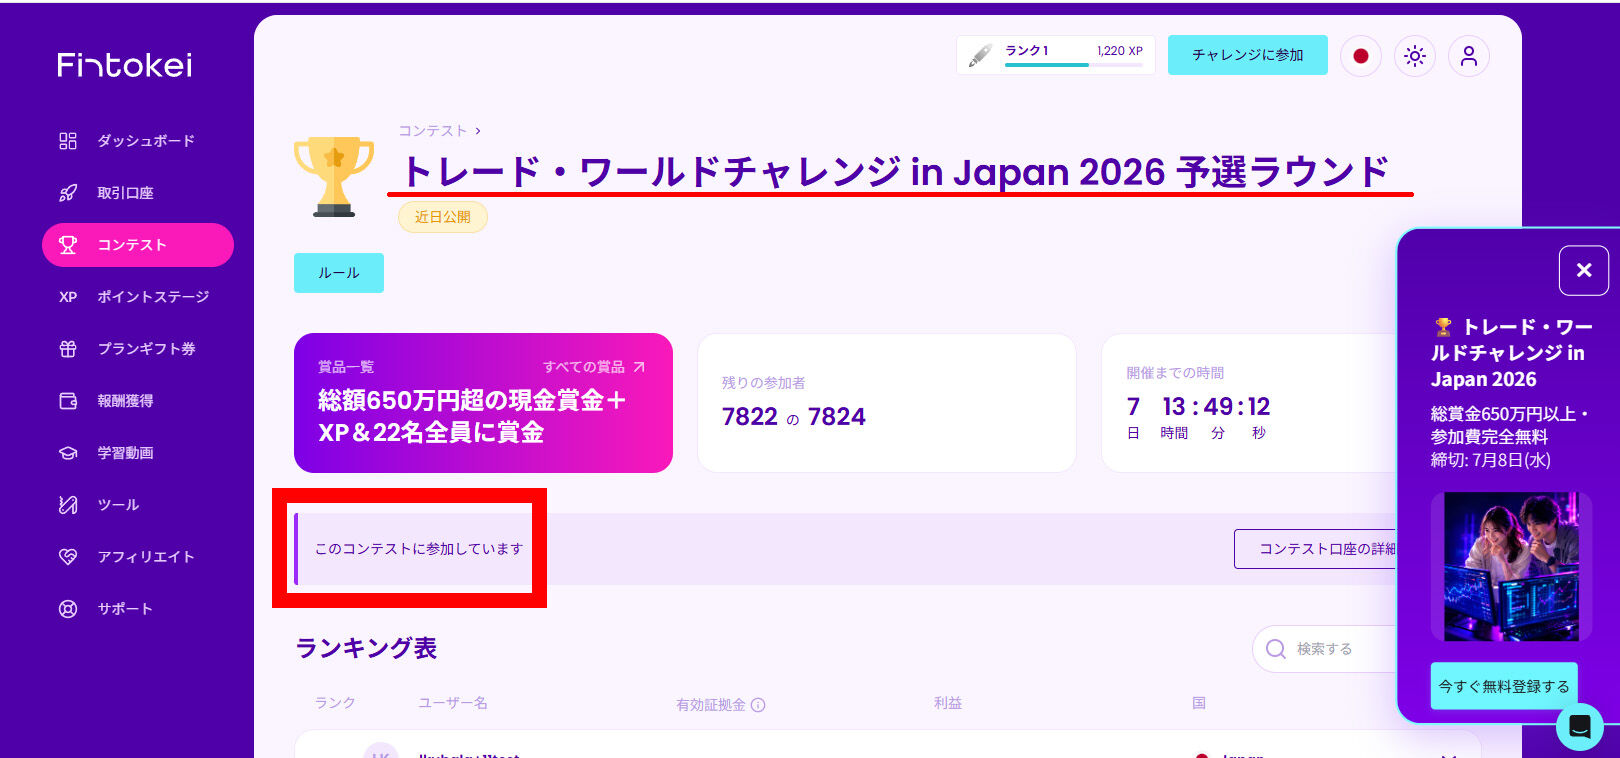Screen dimensions: 1620x758
Task: Click the large gold trophy image
Action: tap(334, 177)
